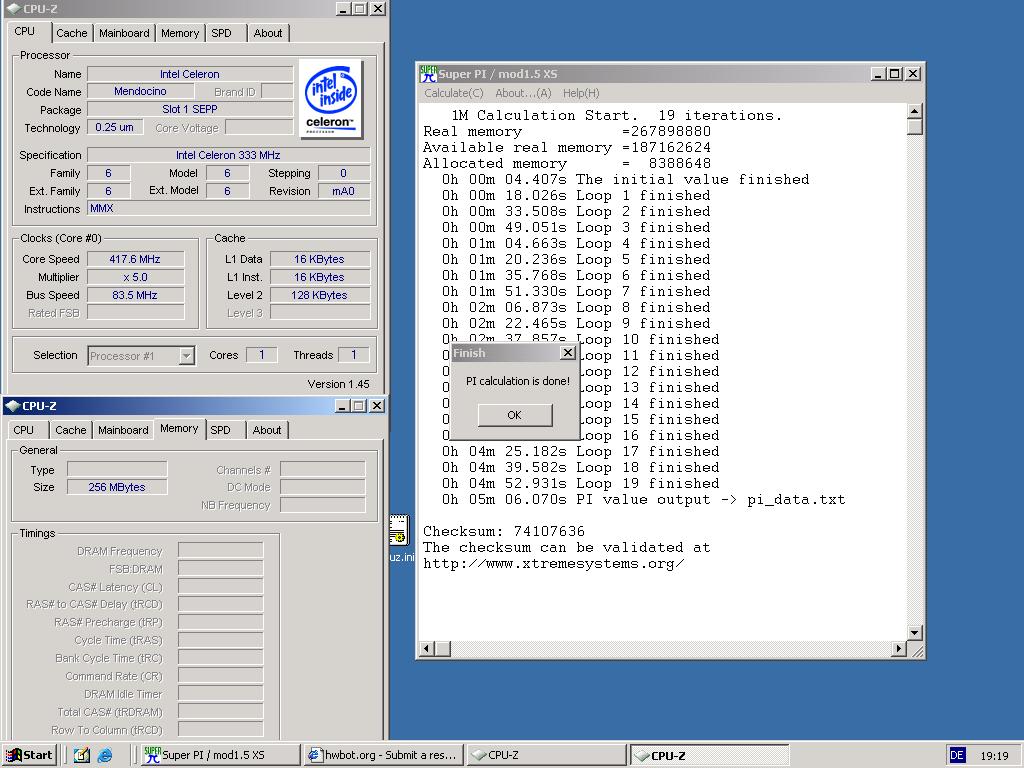Click the Loop 19 finished line
Image resolution: width=1024 pixels, height=768 pixels.
click(581, 484)
